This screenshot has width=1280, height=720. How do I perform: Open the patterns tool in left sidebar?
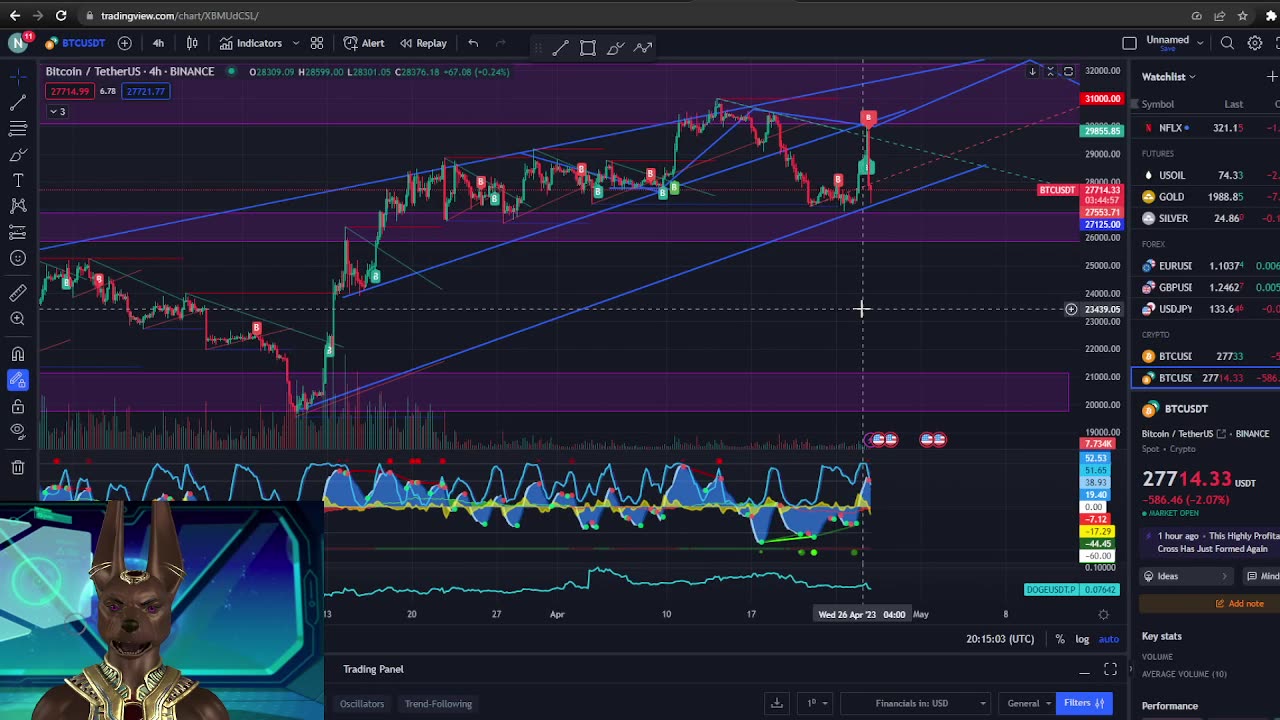(x=18, y=206)
